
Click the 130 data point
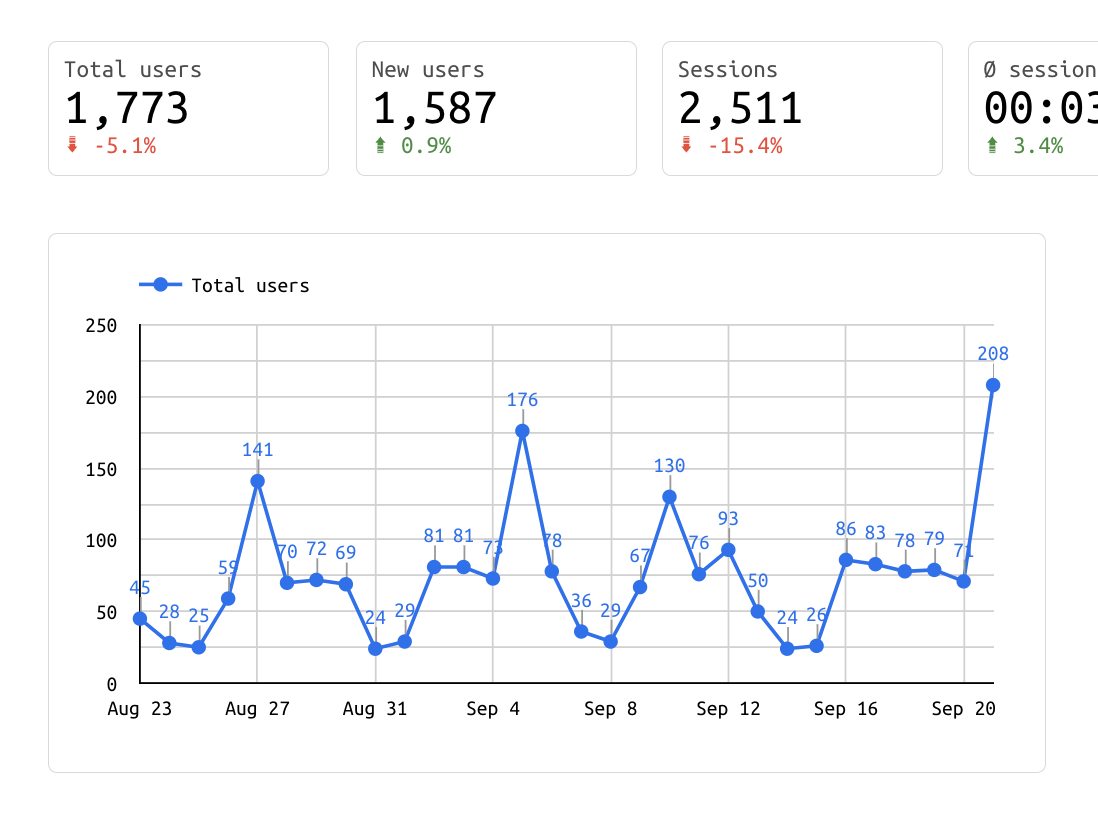669,497
